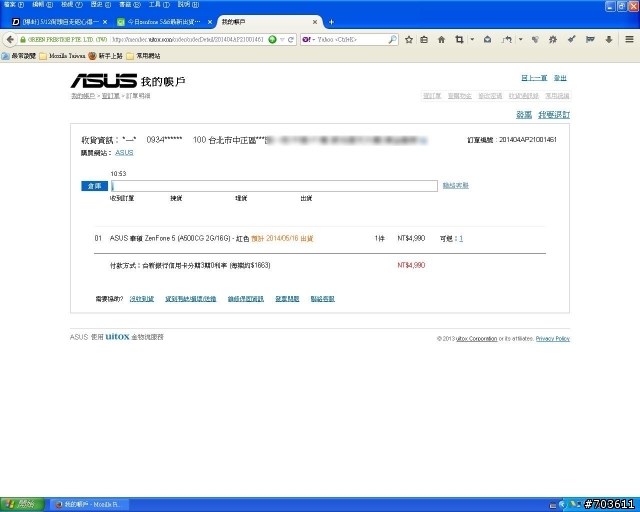Click 聯絡客服 in the bottom help row
640x512 pixels.
(x=322, y=299)
